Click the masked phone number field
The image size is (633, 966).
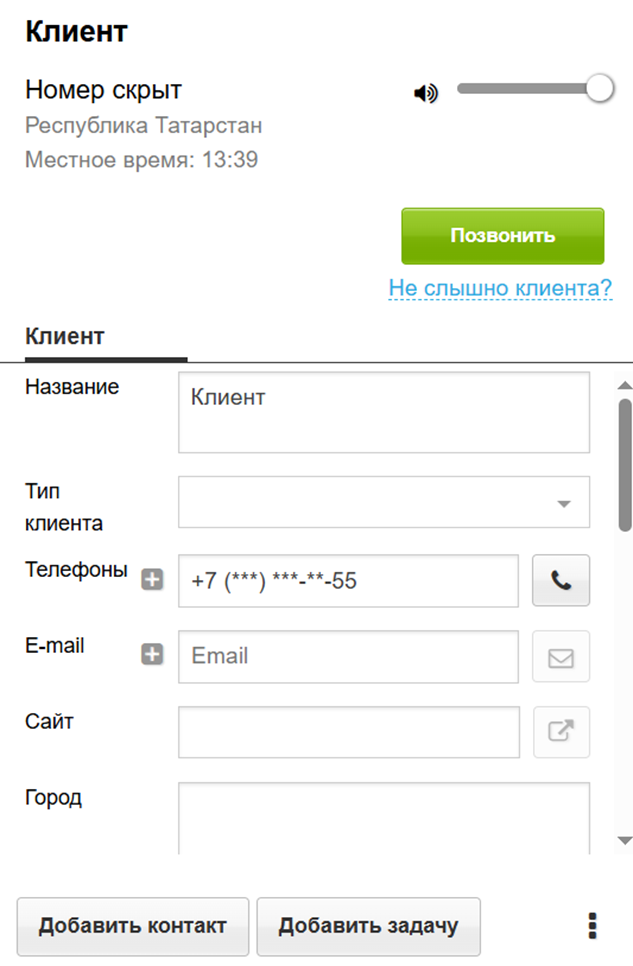(x=348, y=580)
